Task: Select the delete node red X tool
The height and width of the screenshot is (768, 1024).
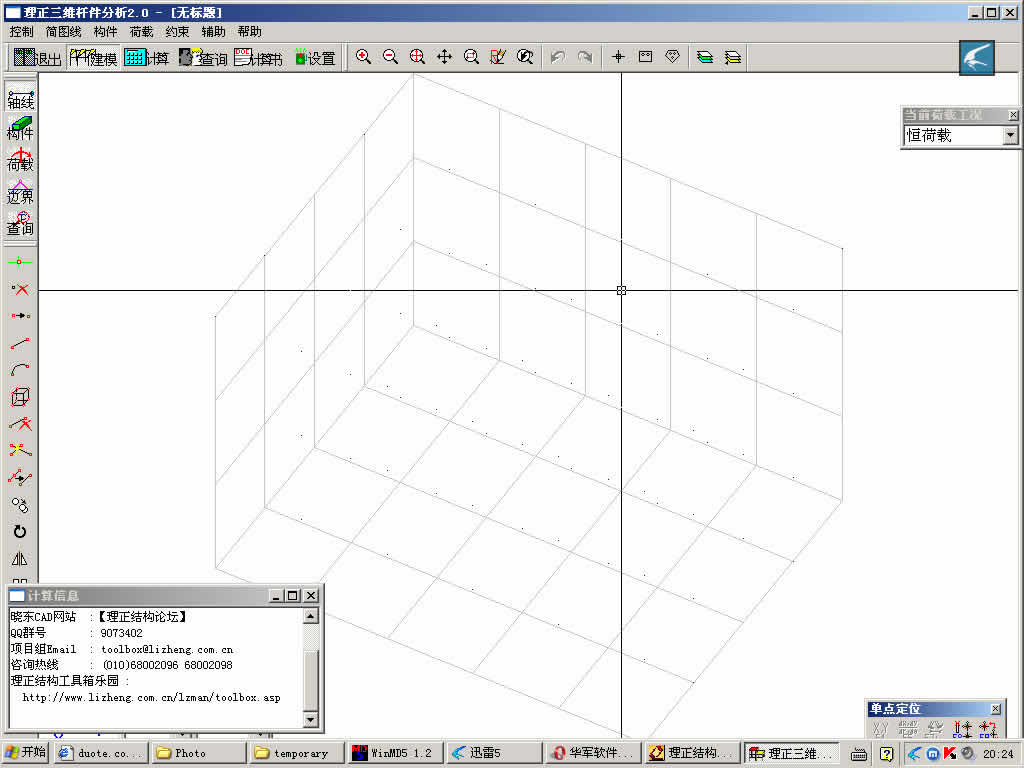Action: tap(20, 289)
